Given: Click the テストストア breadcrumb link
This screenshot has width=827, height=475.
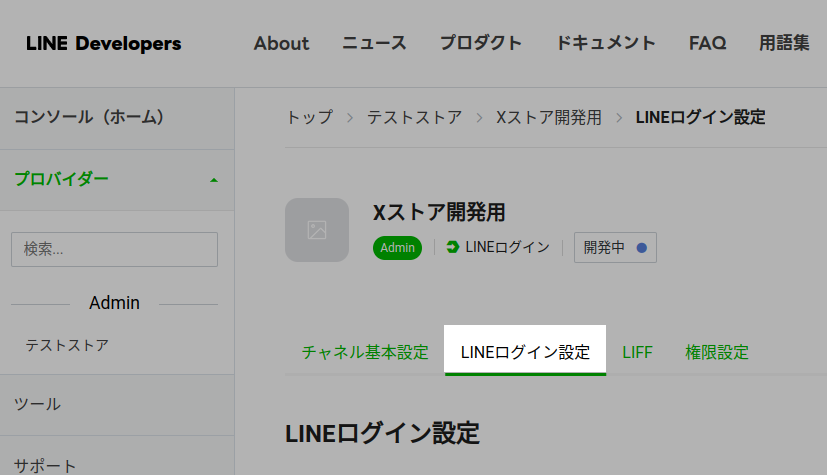Looking at the screenshot, I should pos(414,117).
